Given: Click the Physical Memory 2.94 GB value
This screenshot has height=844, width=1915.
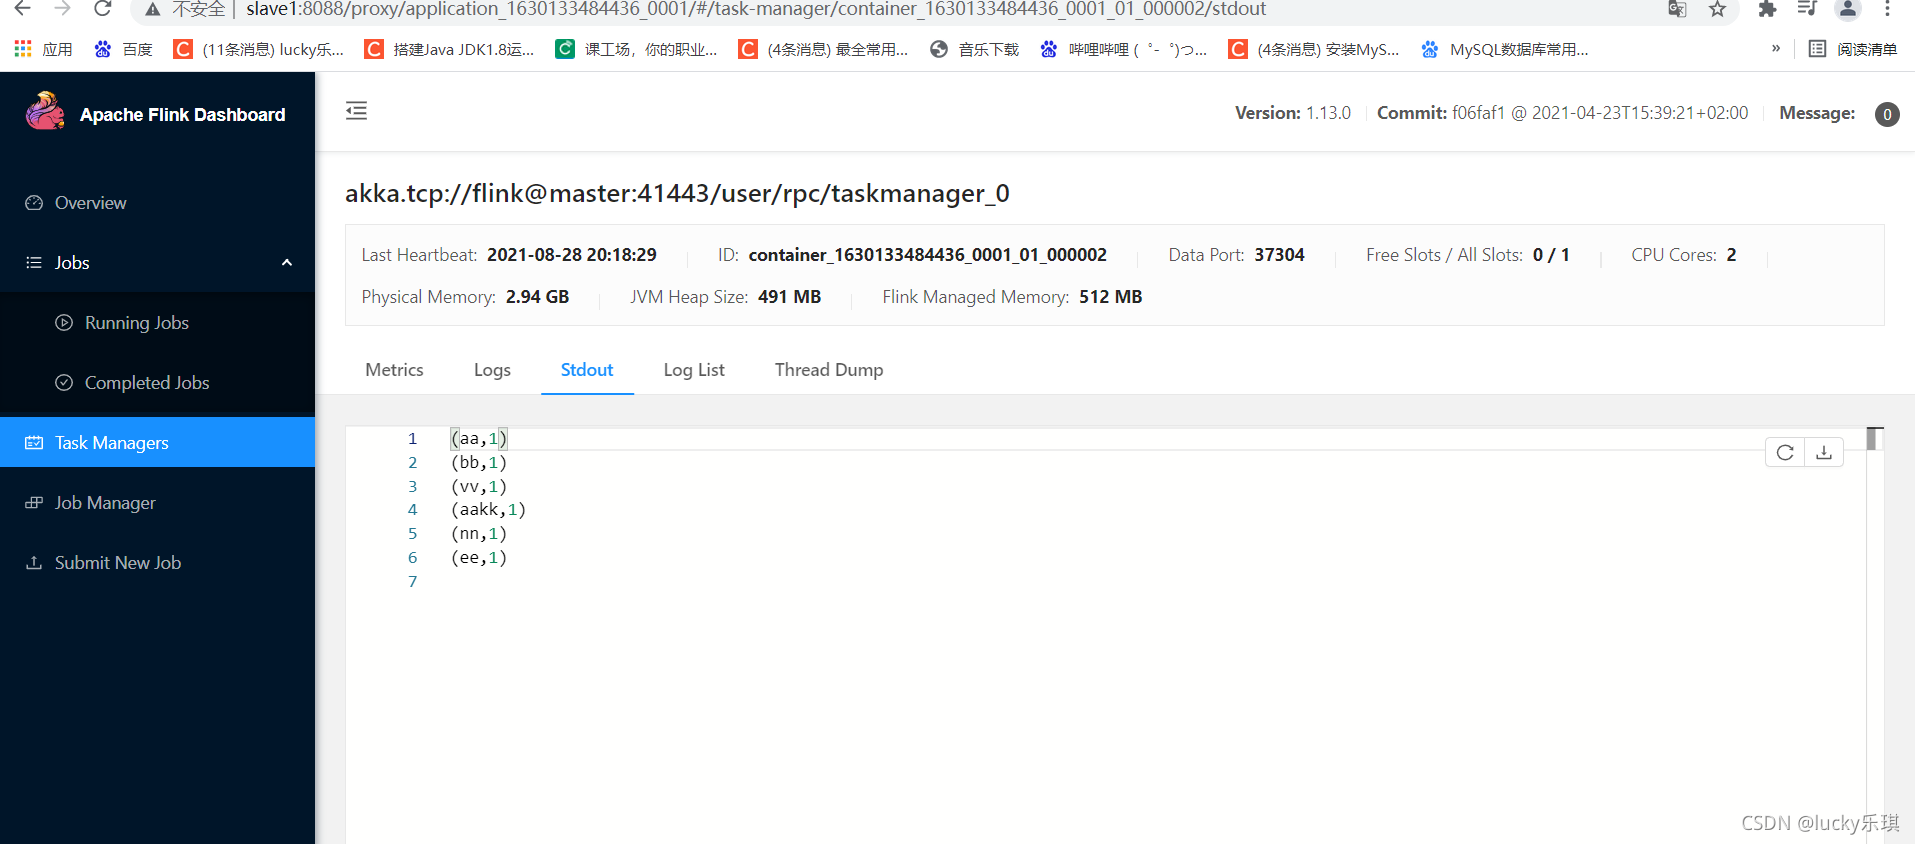Looking at the screenshot, I should tap(537, 297).
